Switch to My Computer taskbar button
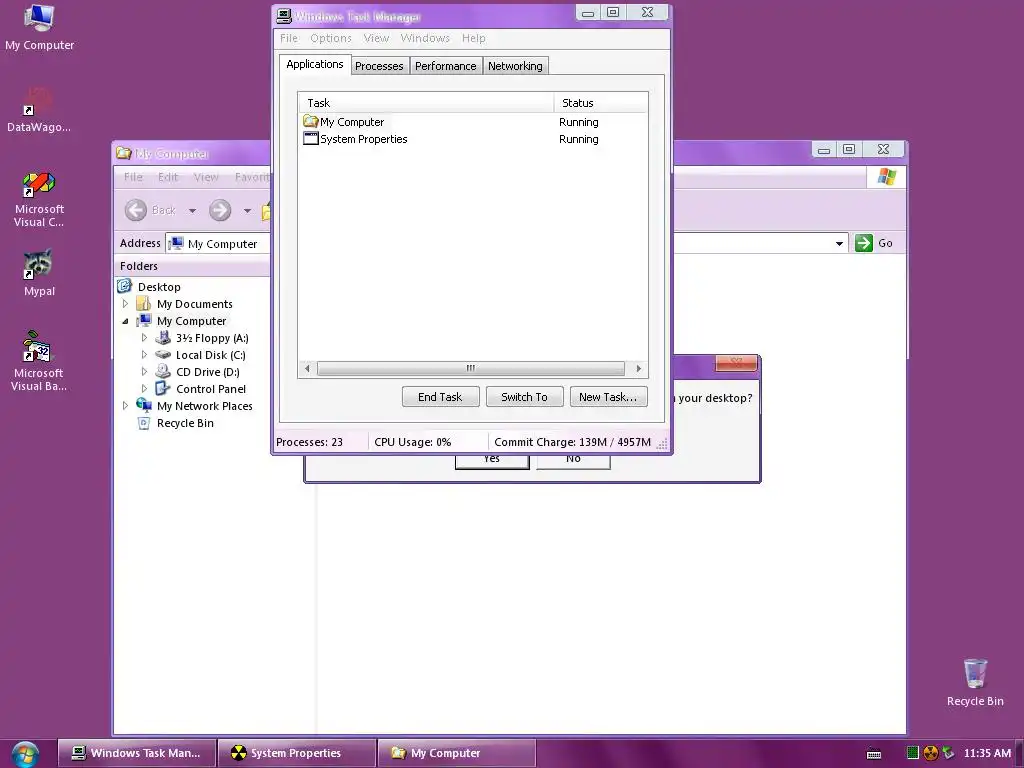 pyautogui.click(x=456, y=753)
